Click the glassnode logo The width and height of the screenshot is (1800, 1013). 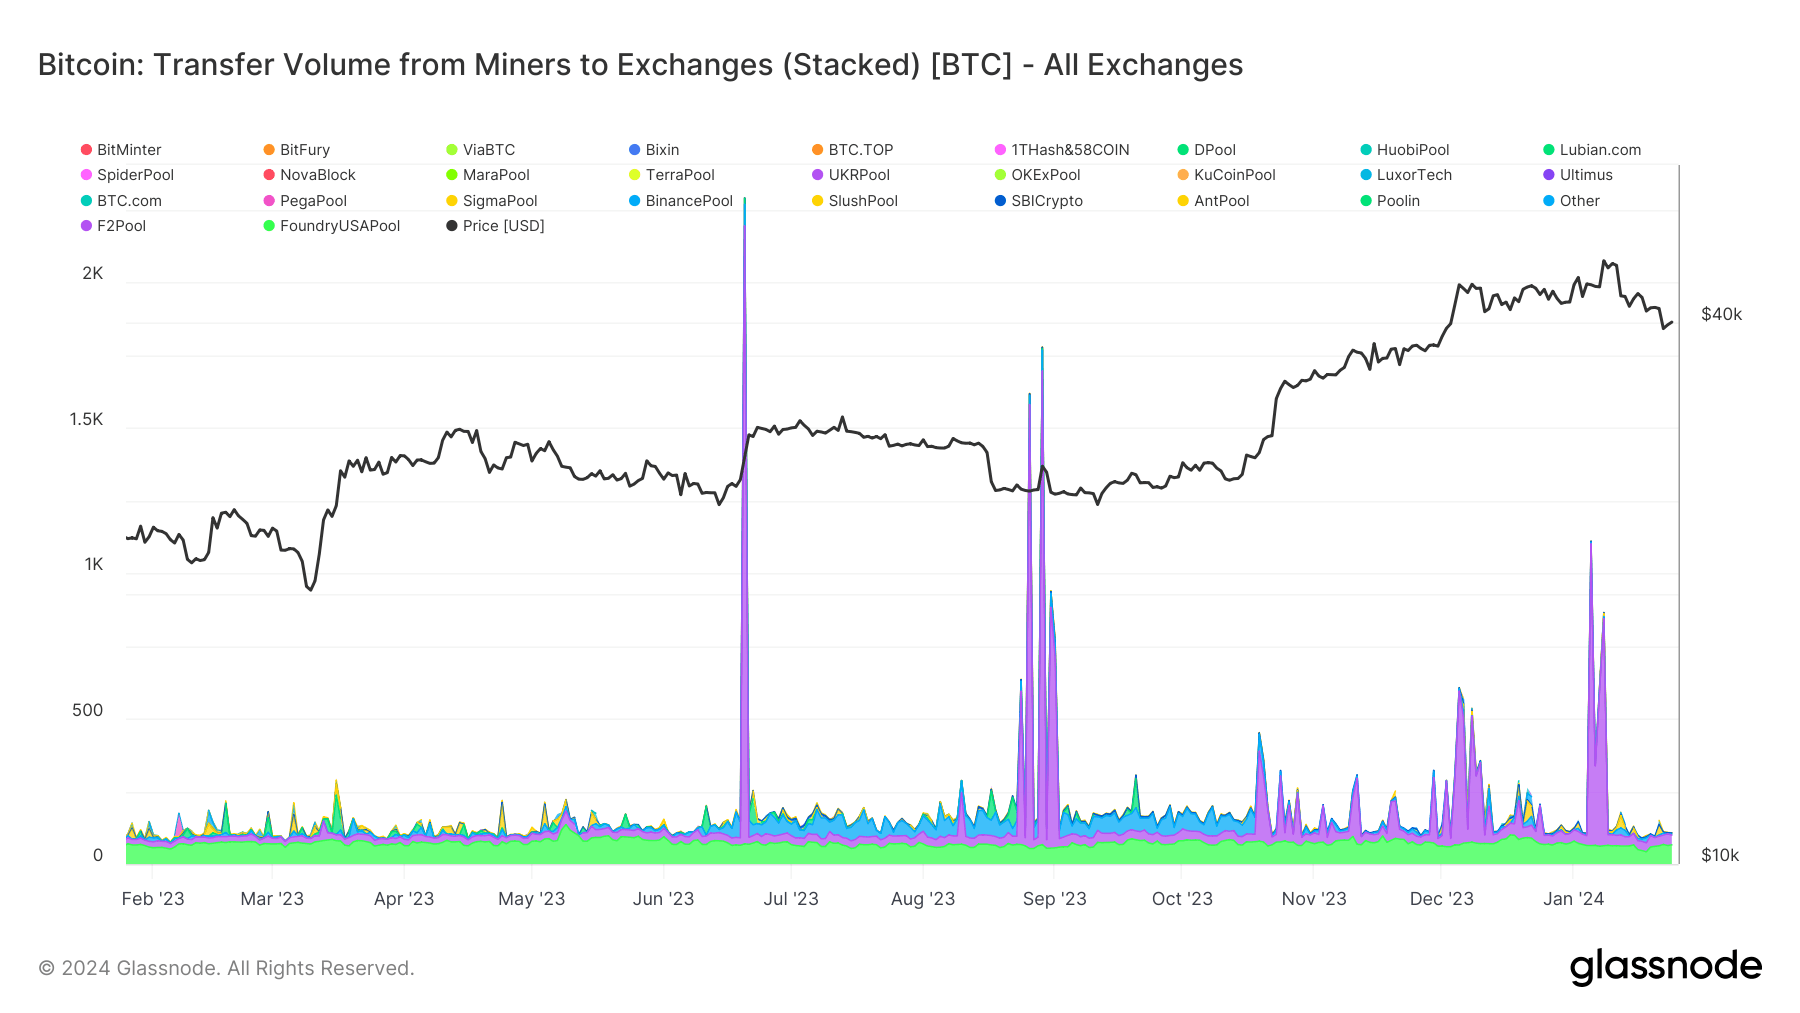(1666, 967)
